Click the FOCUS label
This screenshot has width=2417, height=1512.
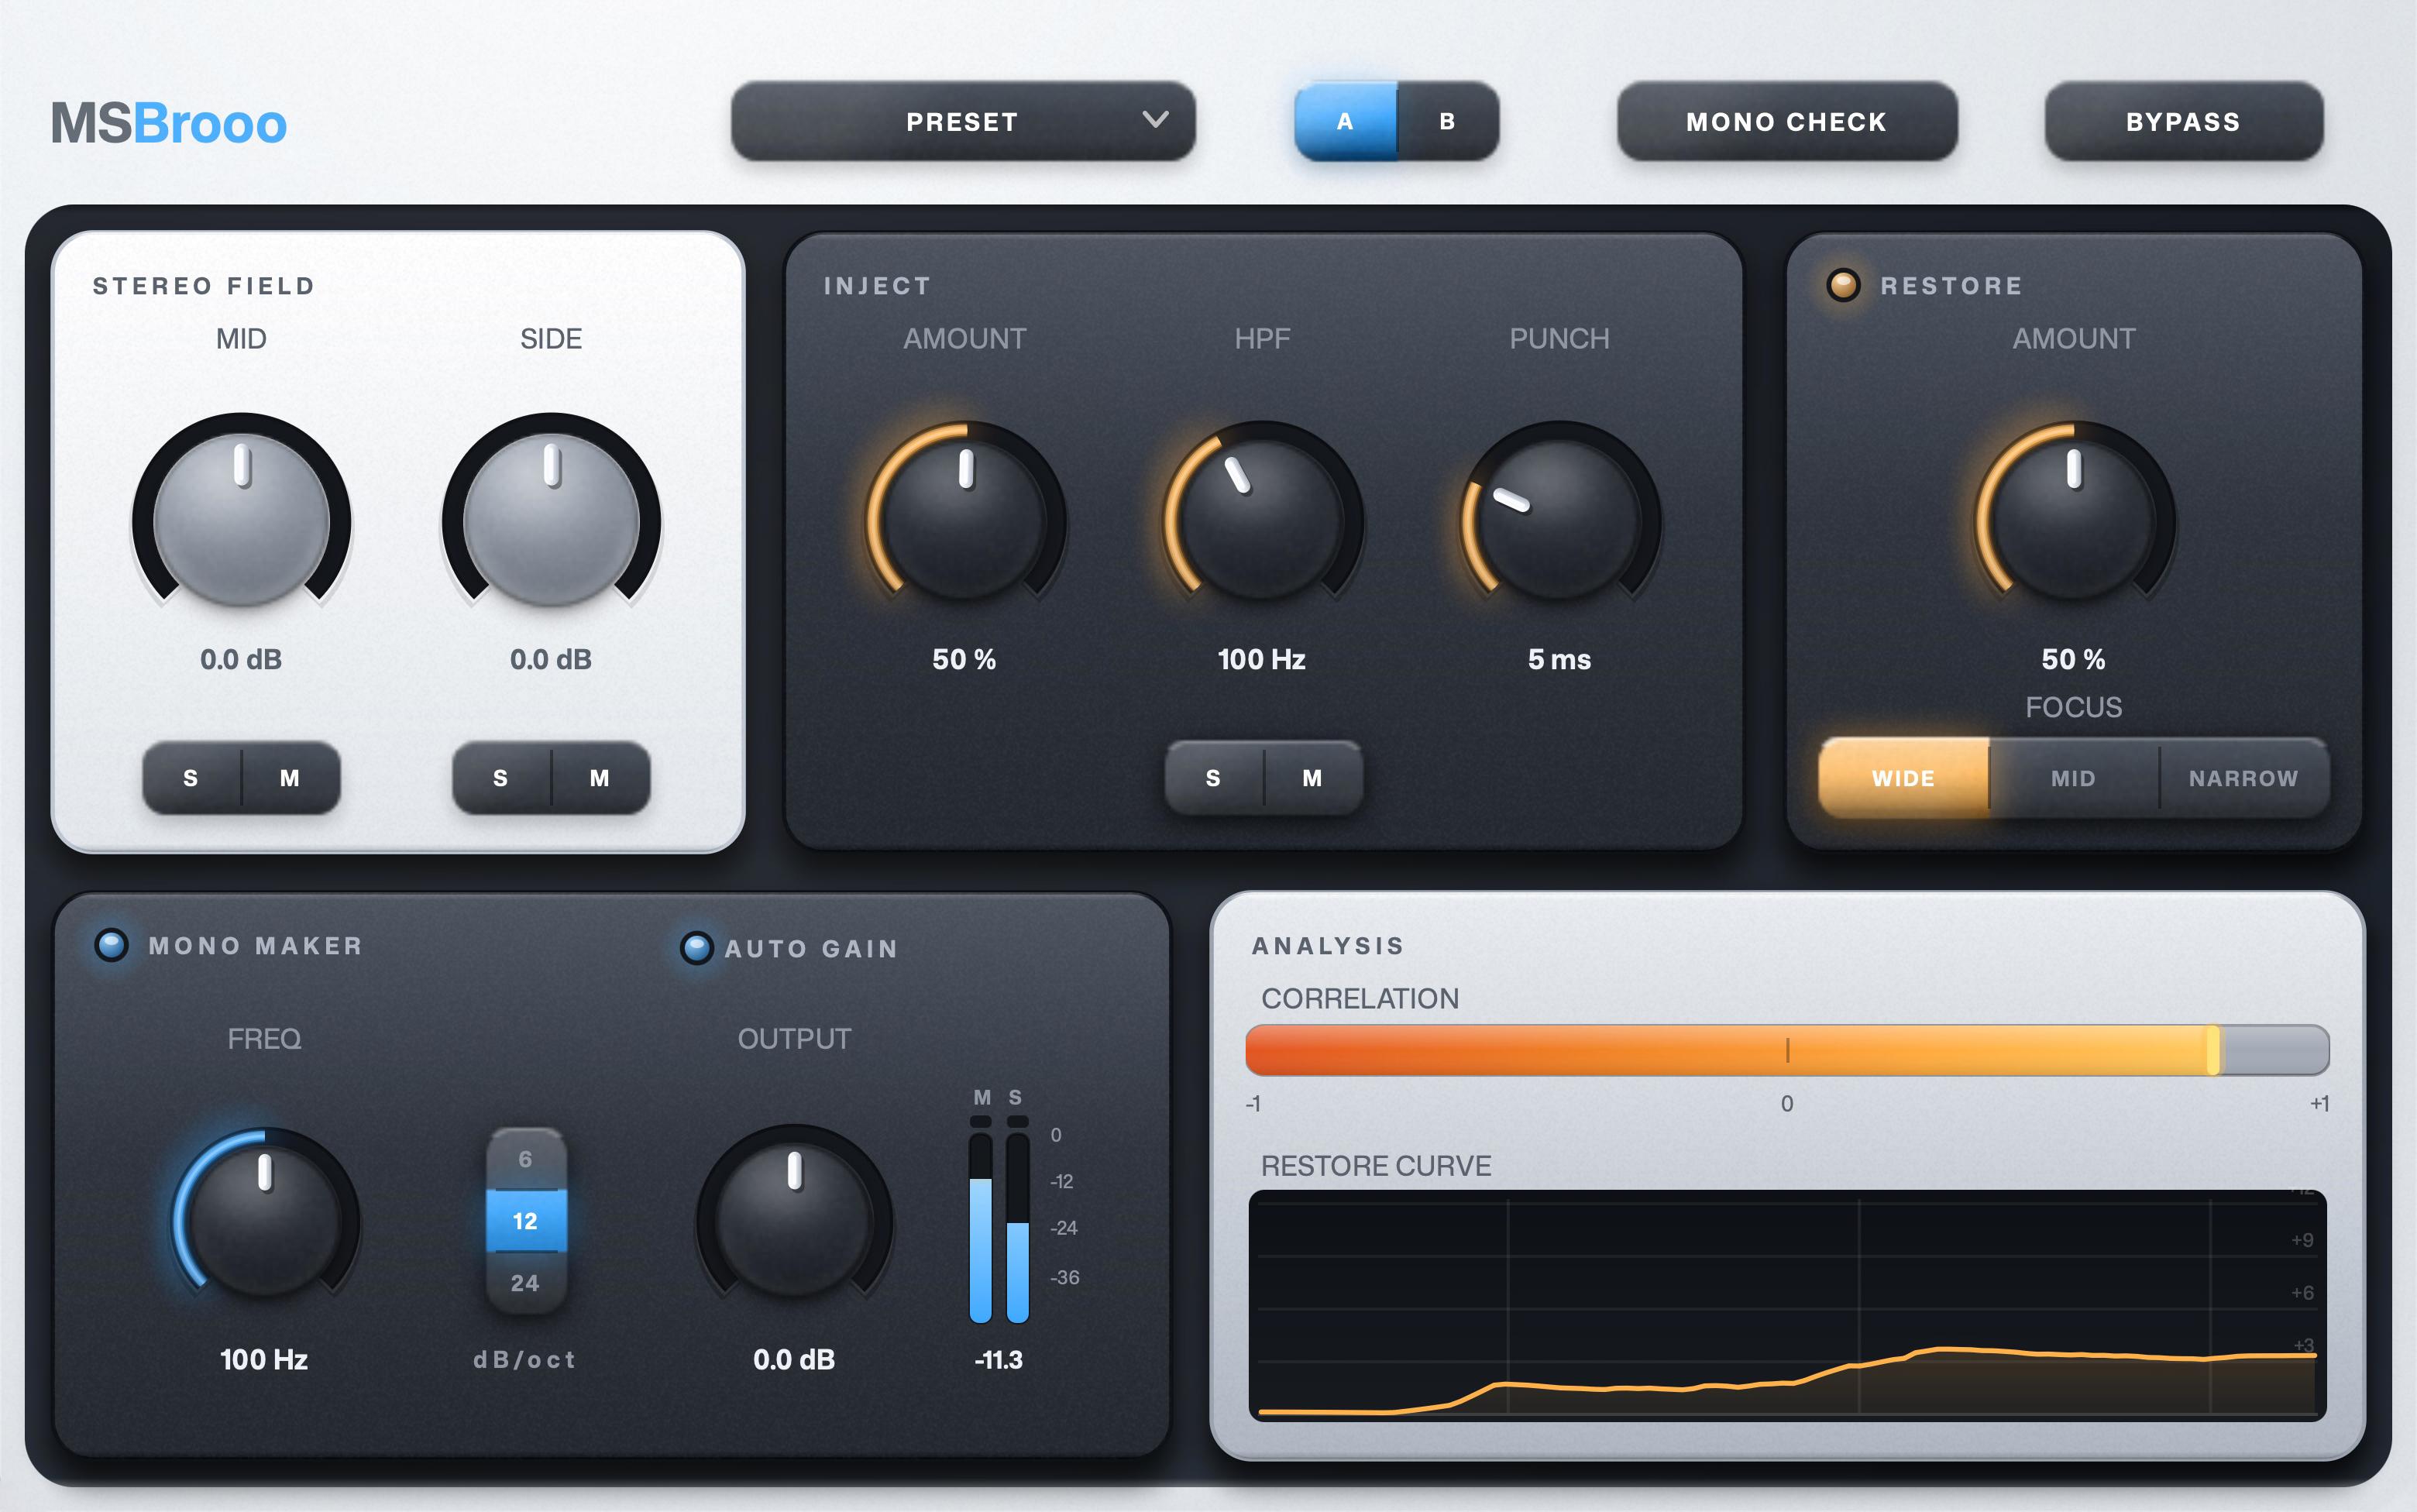coord(2074,708)
